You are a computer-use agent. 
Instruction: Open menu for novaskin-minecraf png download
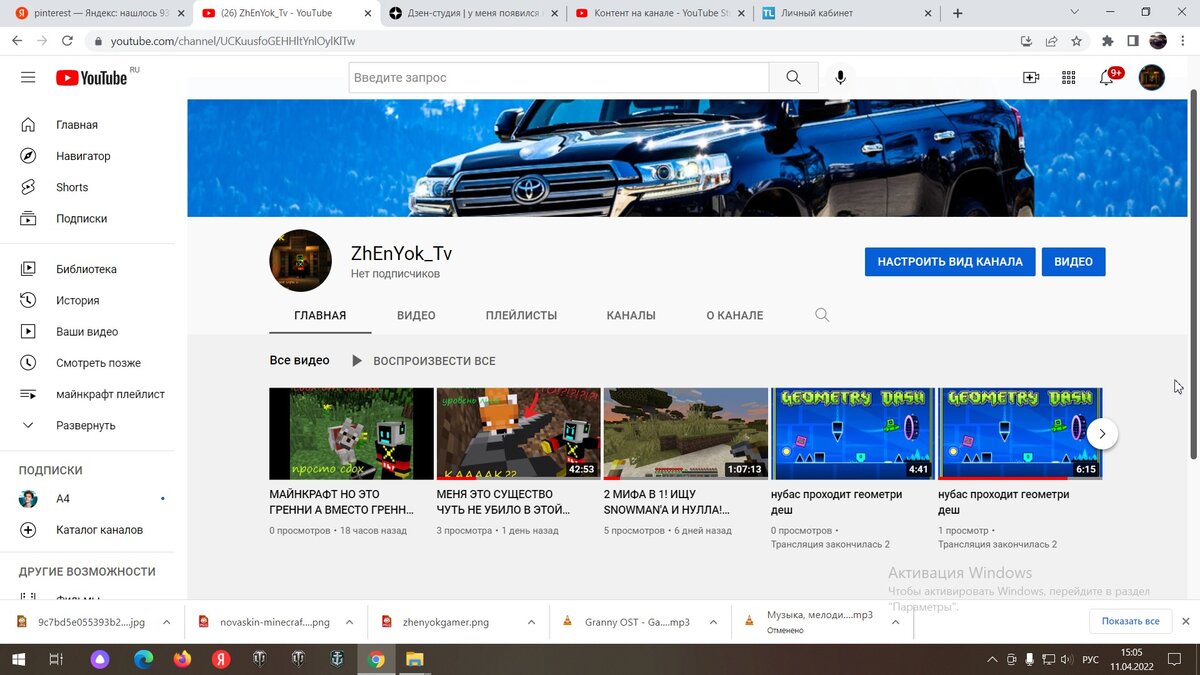tap(349, 622)
